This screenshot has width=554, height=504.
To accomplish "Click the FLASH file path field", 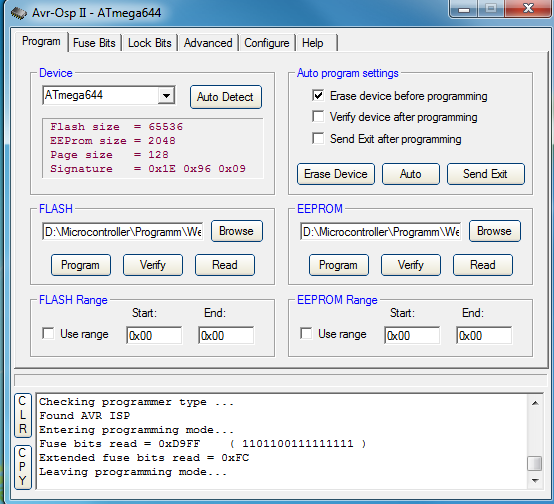I will click(123, 232).
